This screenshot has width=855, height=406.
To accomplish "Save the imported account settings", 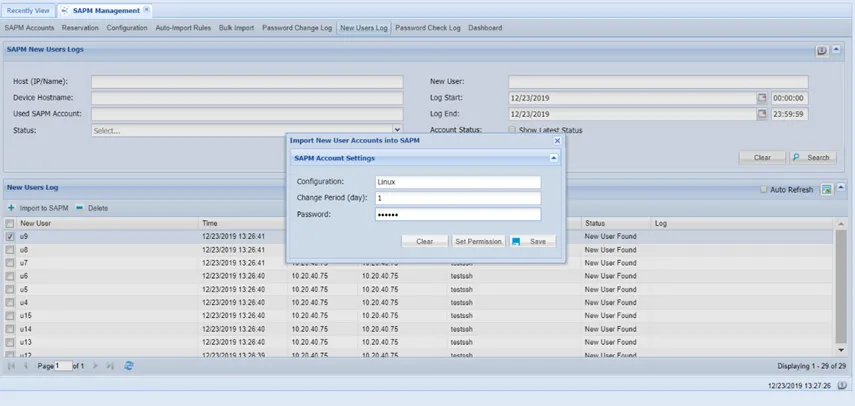I will [533, 241].
